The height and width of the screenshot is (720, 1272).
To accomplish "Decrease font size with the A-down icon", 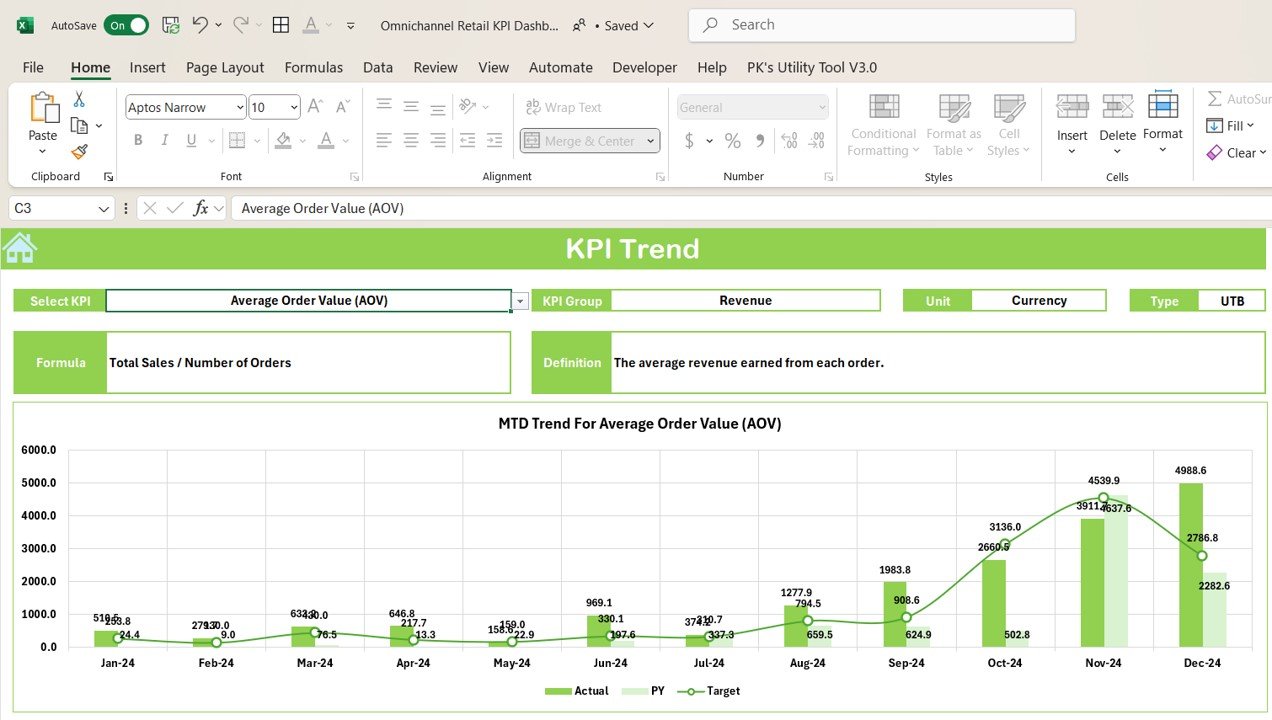I will tap(343, 106).
